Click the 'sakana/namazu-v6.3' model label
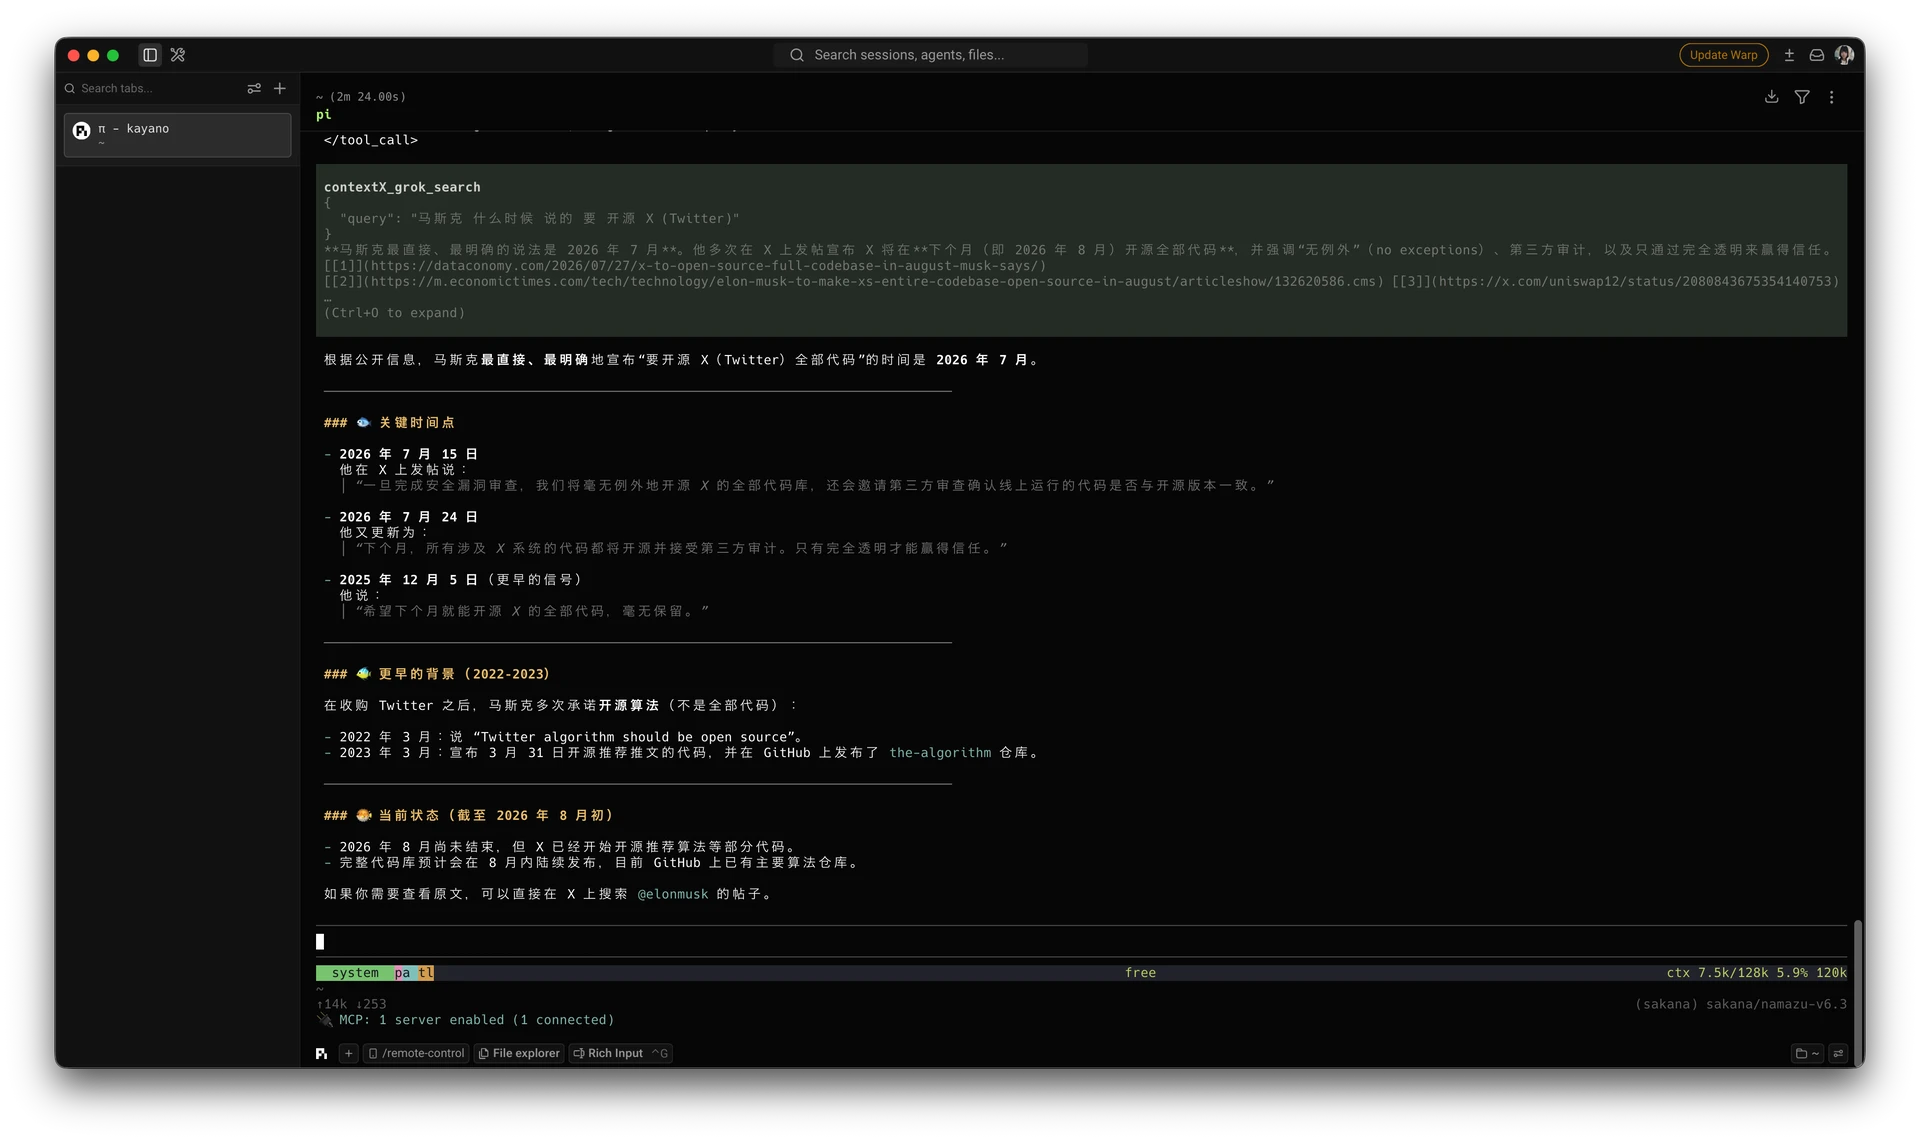 [1776, 1004]
